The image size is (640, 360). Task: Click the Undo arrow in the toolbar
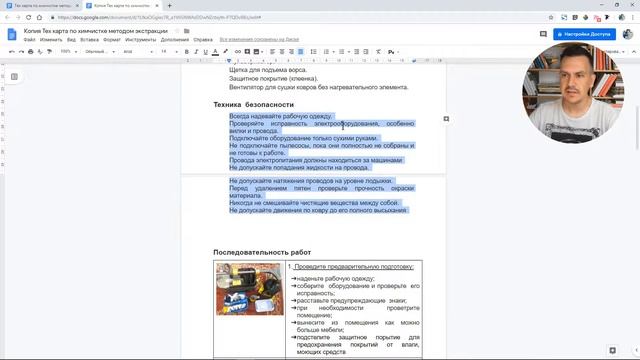[11, 52]
